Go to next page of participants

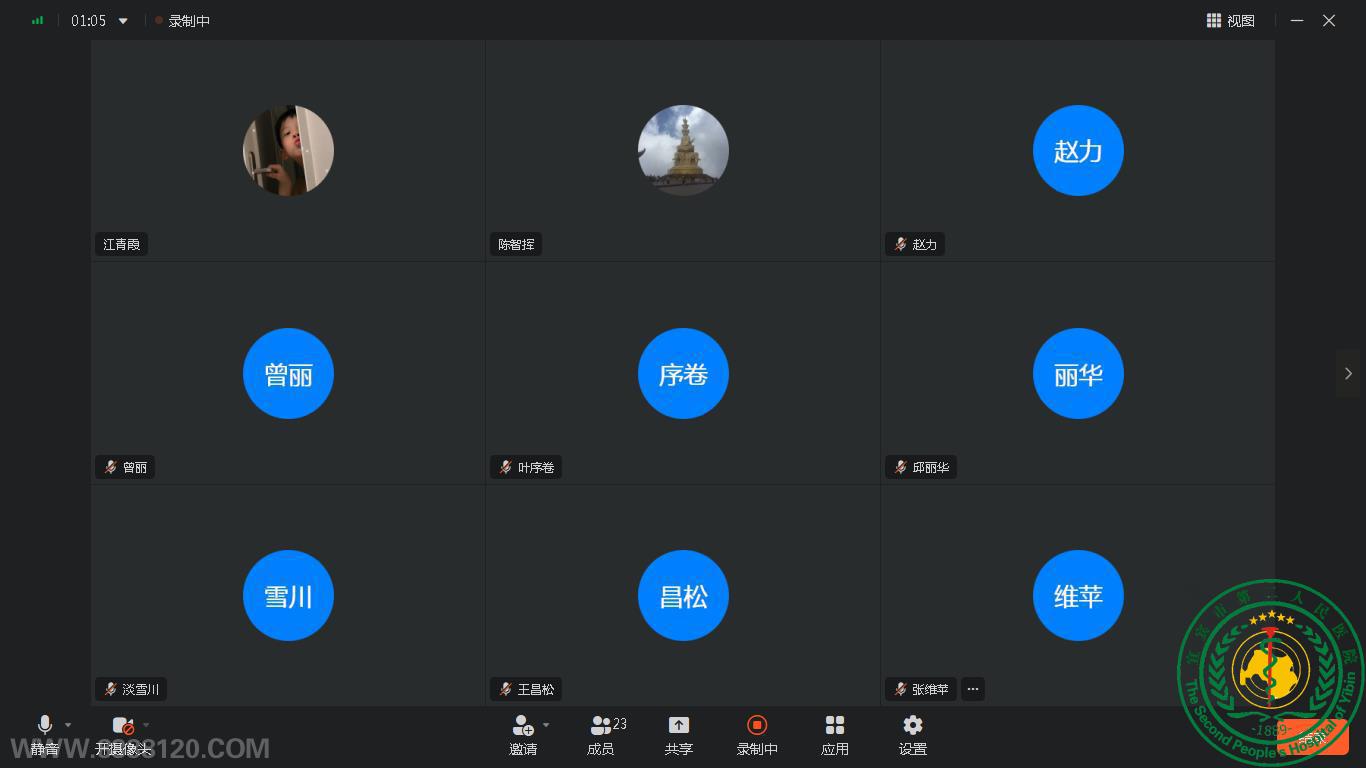coord(1348,373)
